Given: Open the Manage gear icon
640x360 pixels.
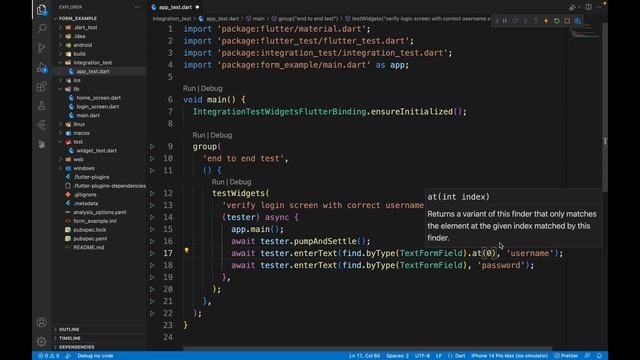Looking at the screenshot, I should click(41, 341).
